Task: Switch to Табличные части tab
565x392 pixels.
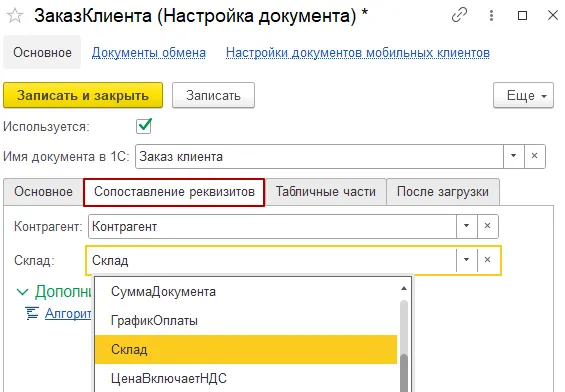Action: coord(326,192)
